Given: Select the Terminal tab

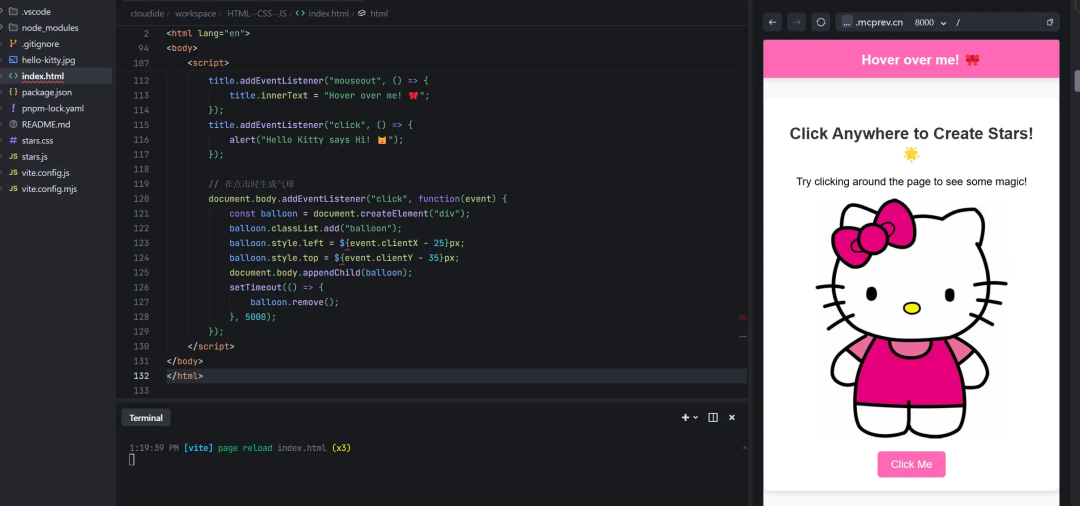Looking at the screenshot, I should click(145, 418).
